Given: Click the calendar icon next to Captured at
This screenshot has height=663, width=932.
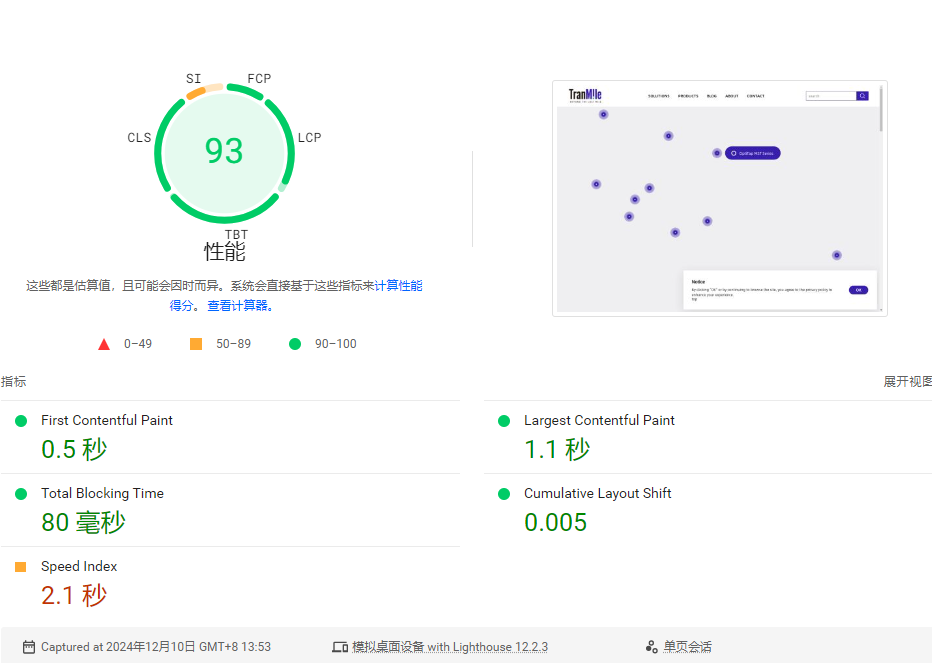Looking at the screenshot, I should click(29, 647).
